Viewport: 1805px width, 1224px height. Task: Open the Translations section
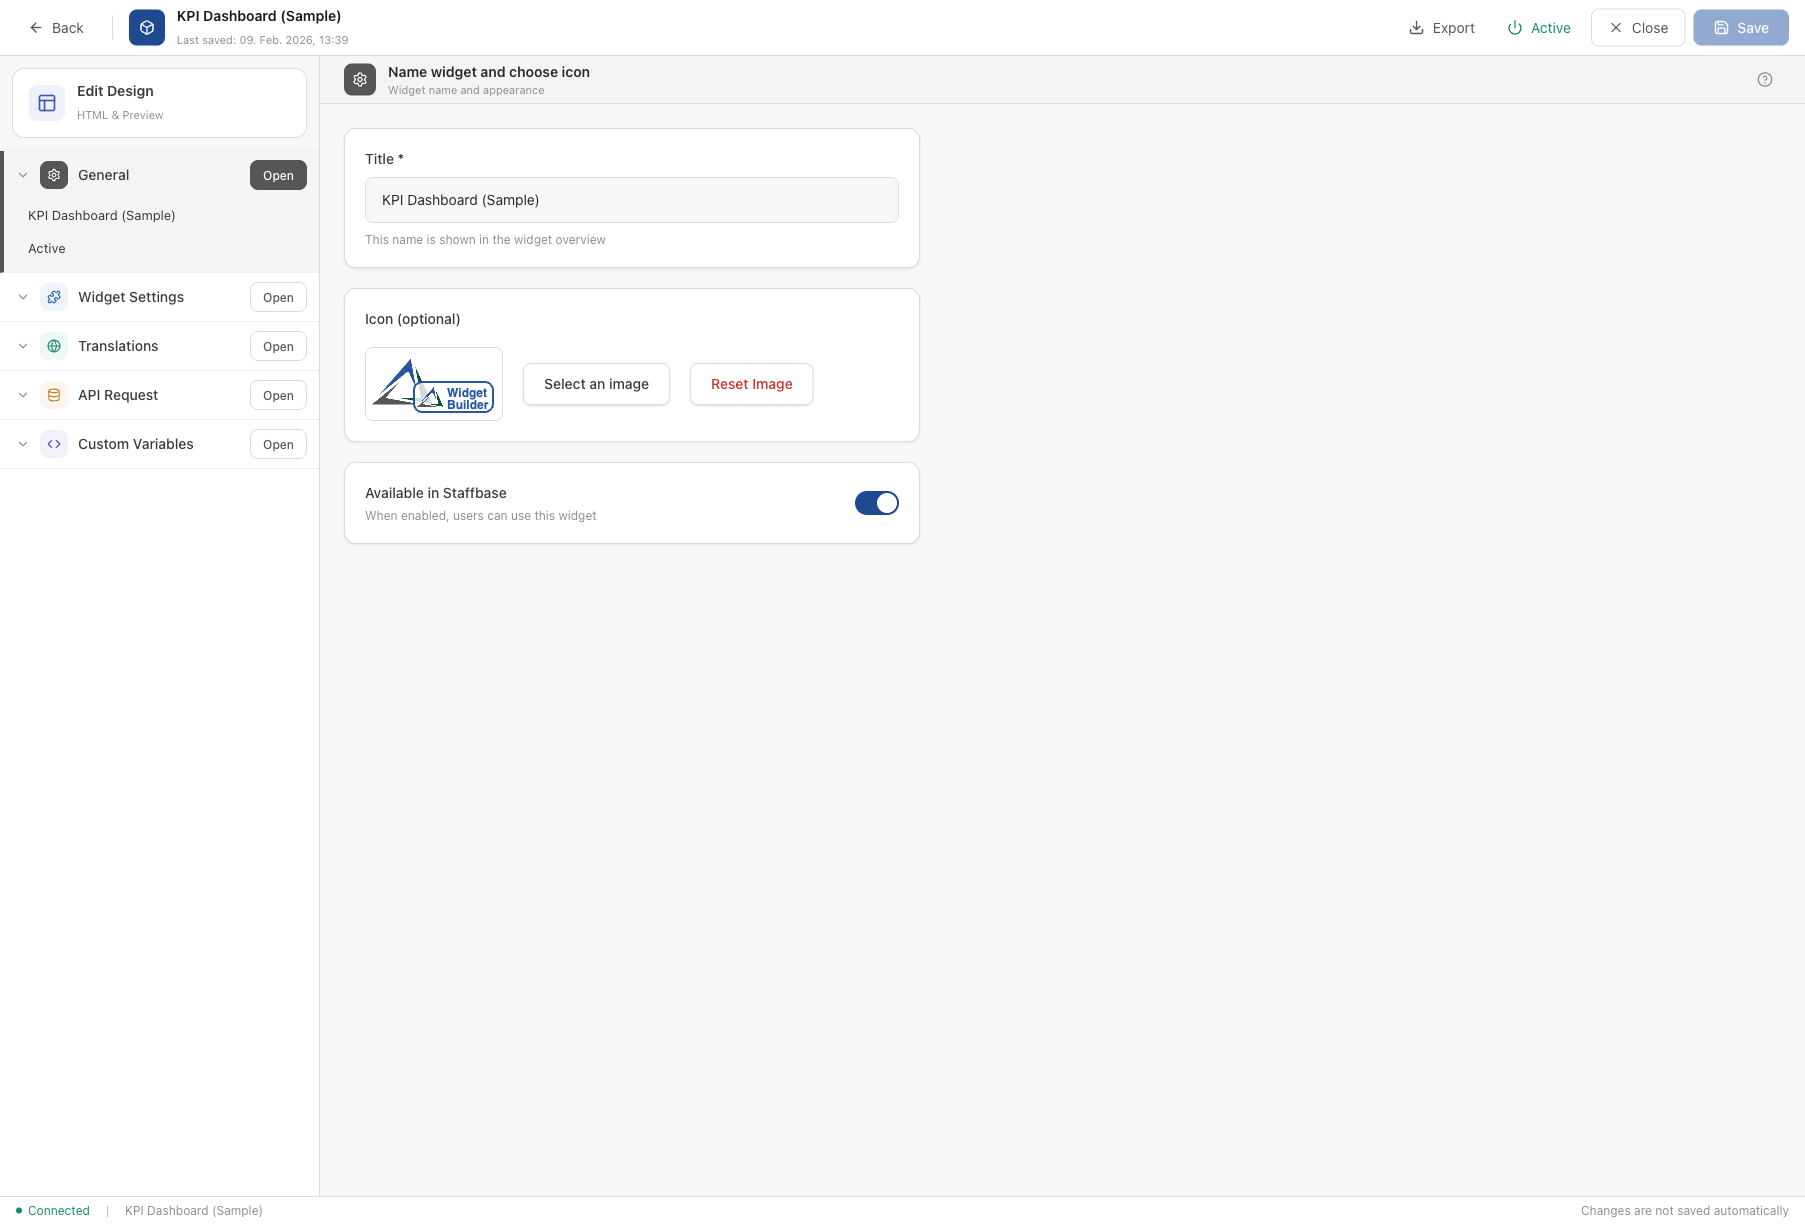pyautogui.click(x=277, y=346)
